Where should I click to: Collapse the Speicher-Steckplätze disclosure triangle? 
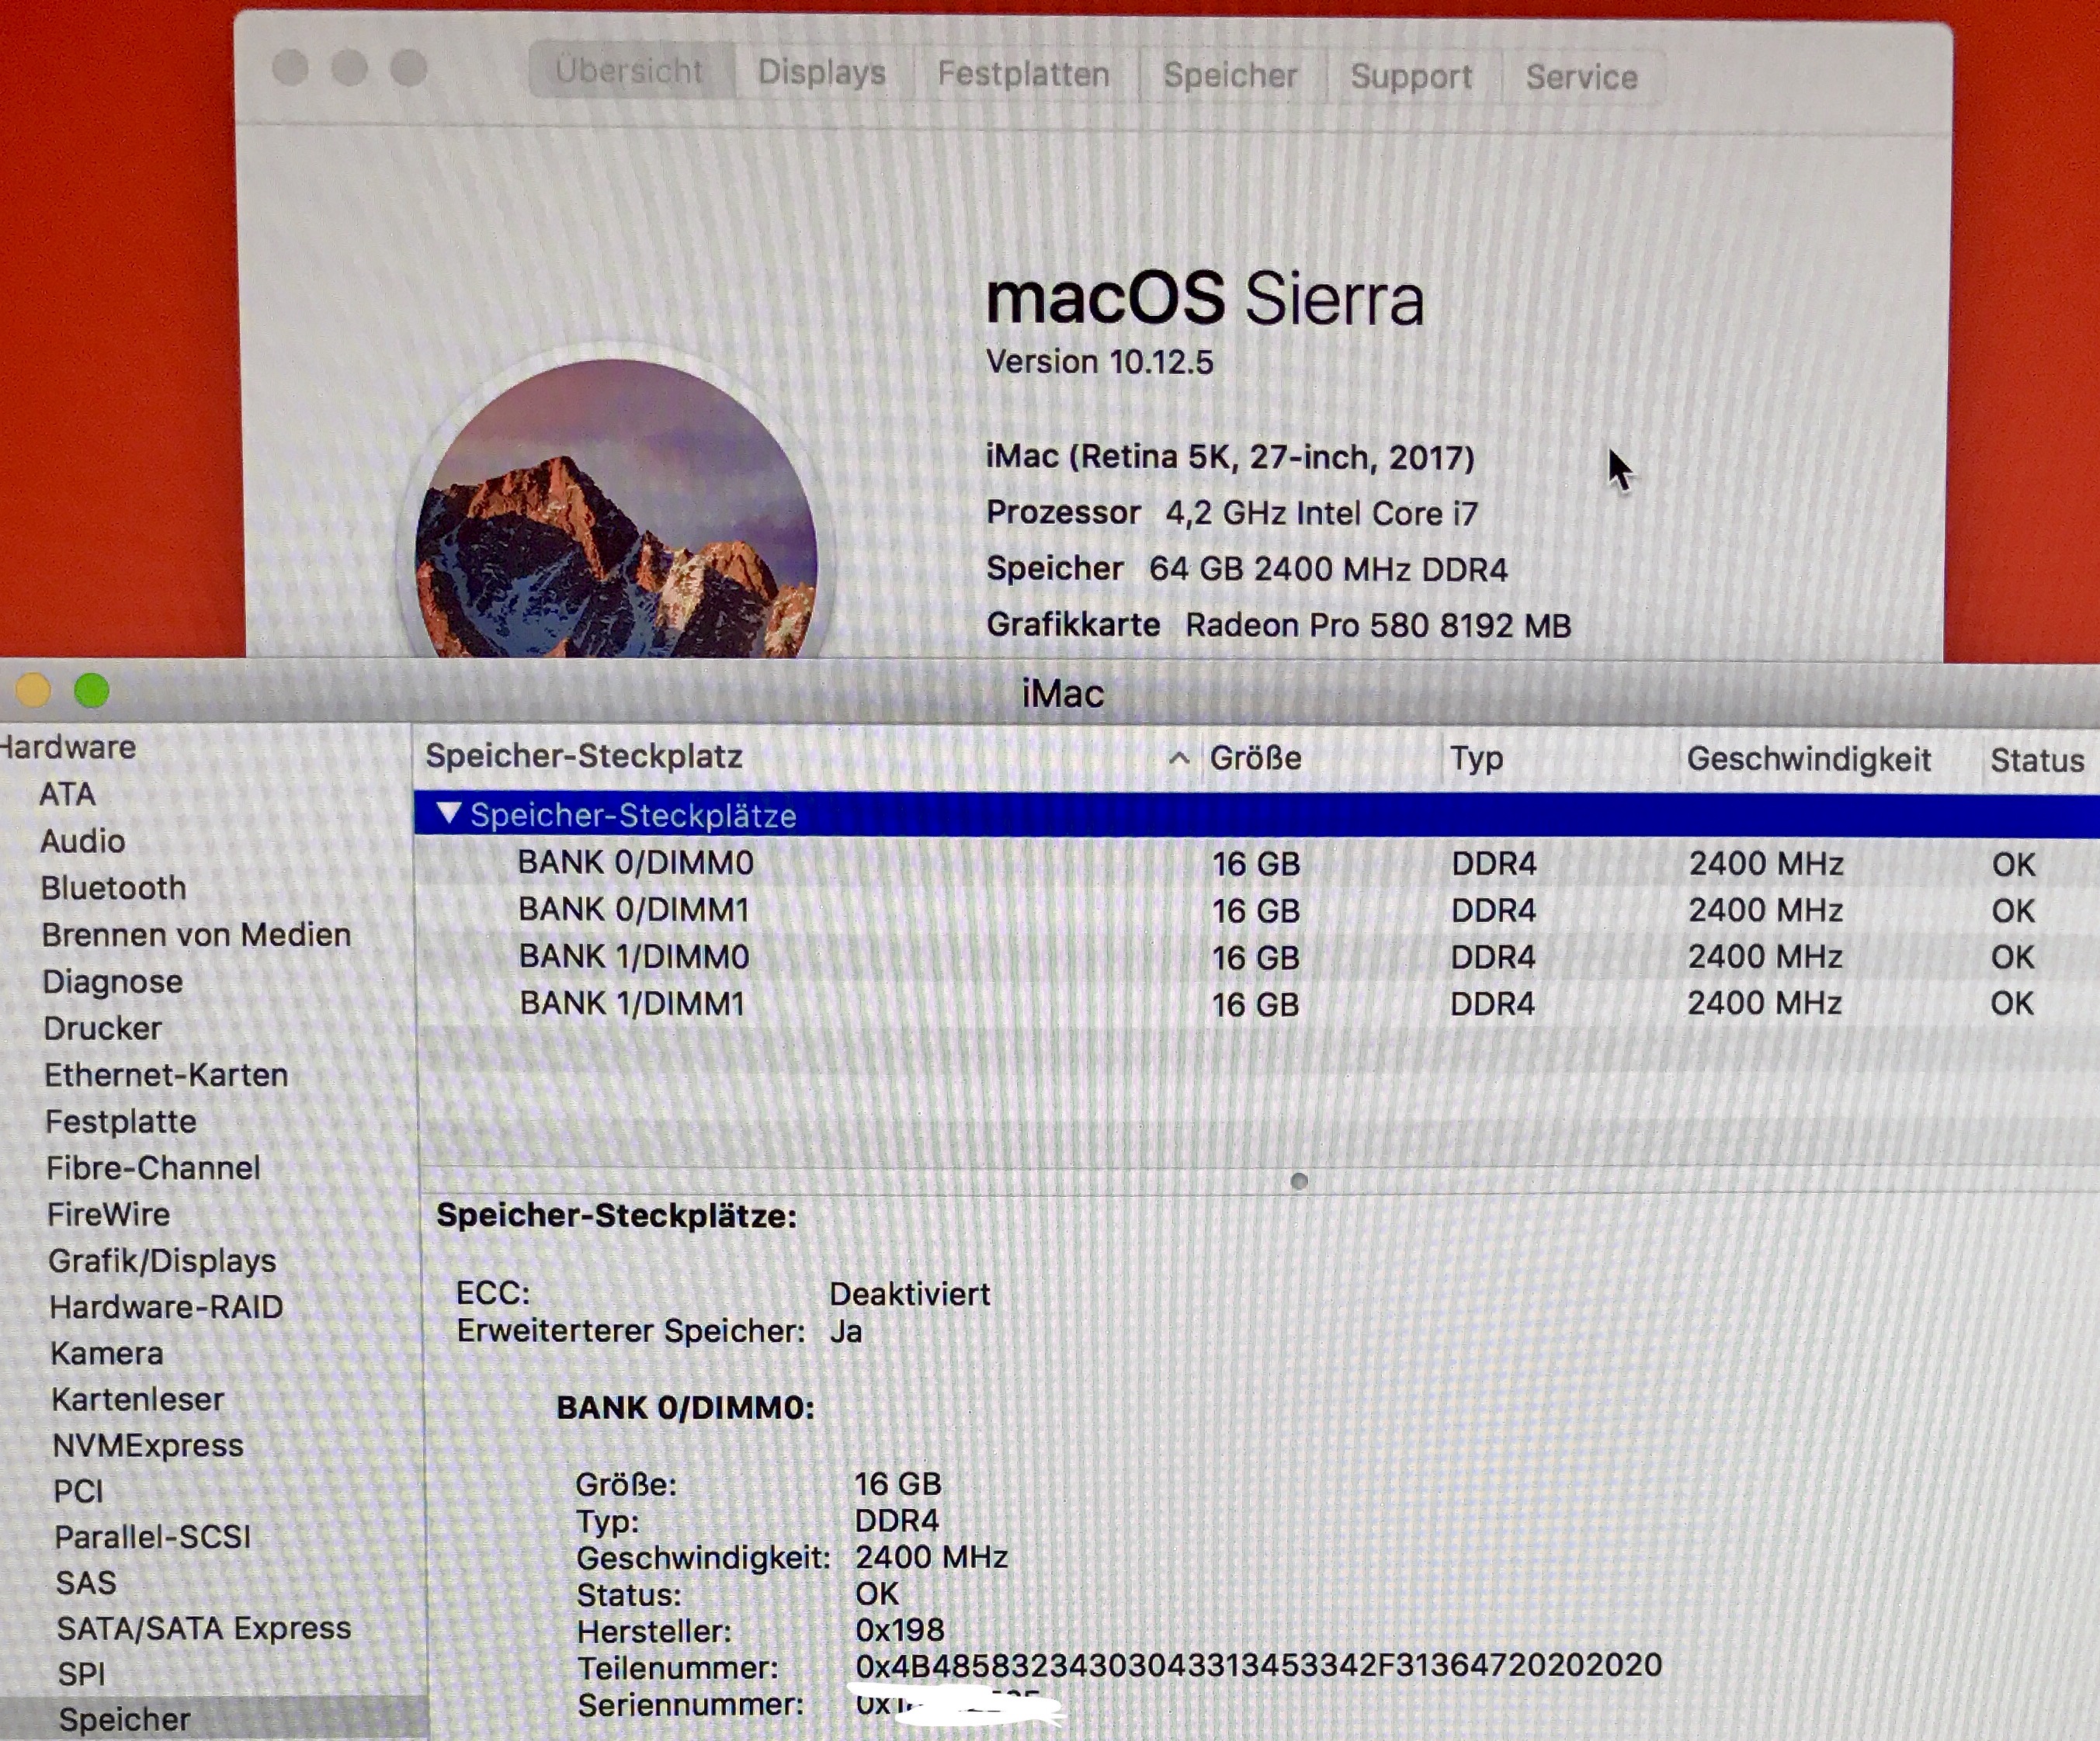tap(449, 813)
